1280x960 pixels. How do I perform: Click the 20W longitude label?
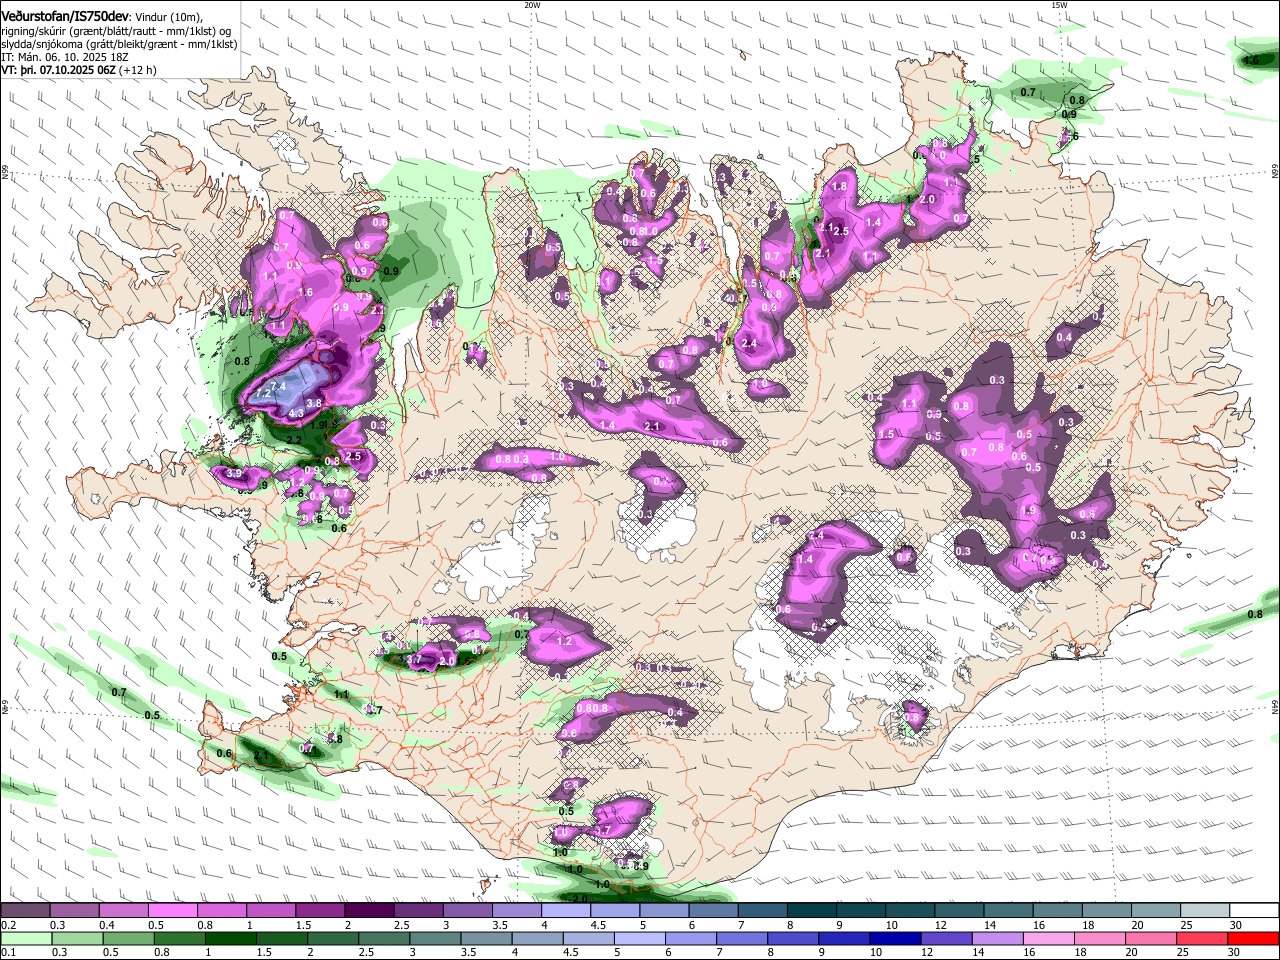[x=532, y=5]
